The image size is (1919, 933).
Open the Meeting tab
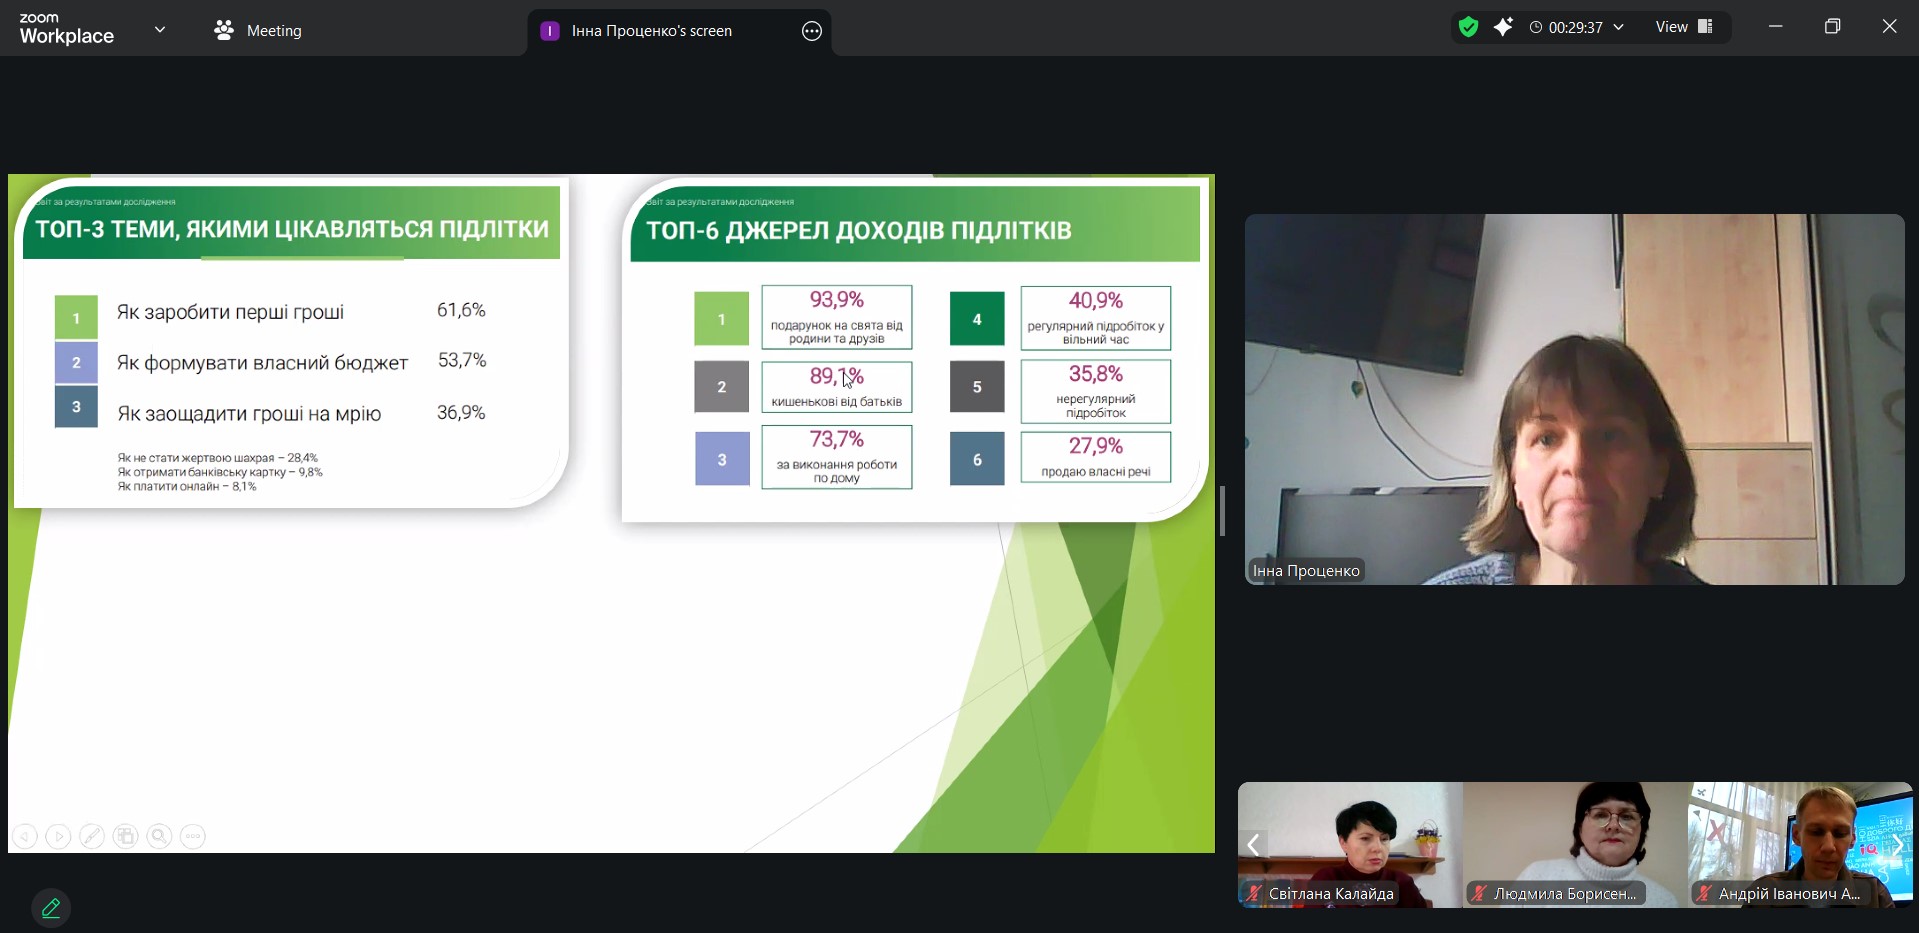tap(258, 31)
